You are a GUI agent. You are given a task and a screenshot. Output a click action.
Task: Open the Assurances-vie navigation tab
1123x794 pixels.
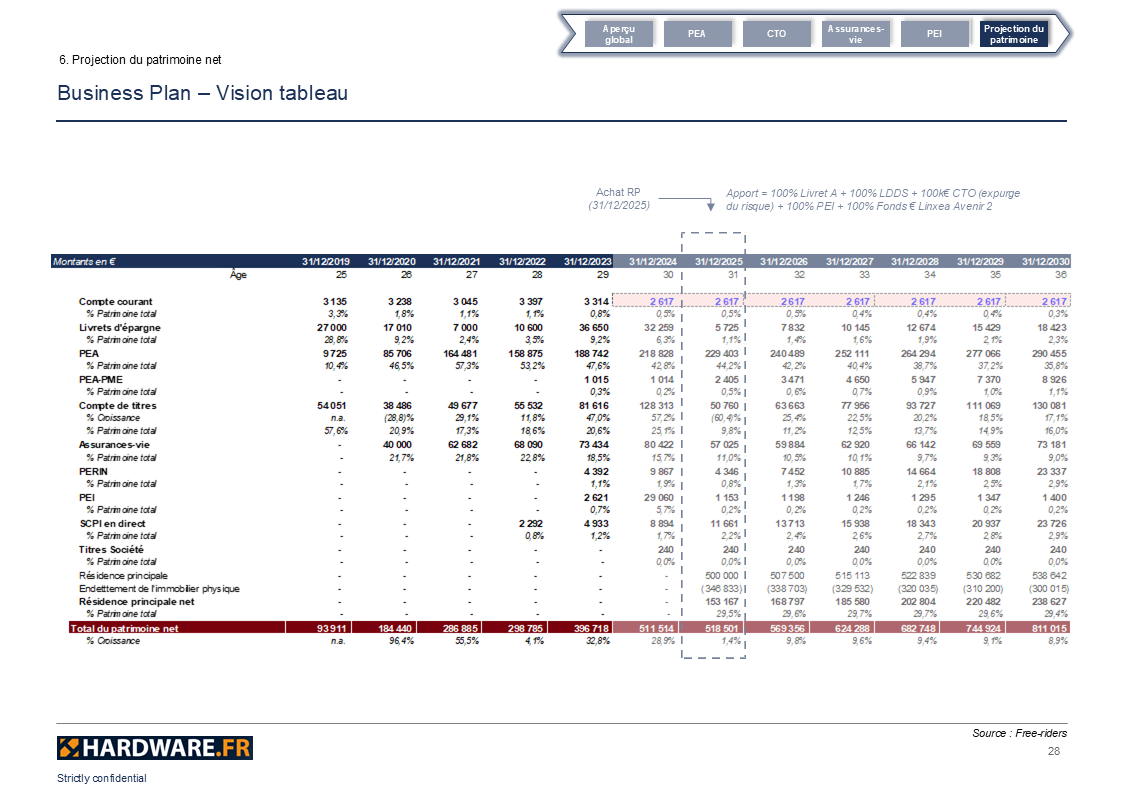(856, 34)
